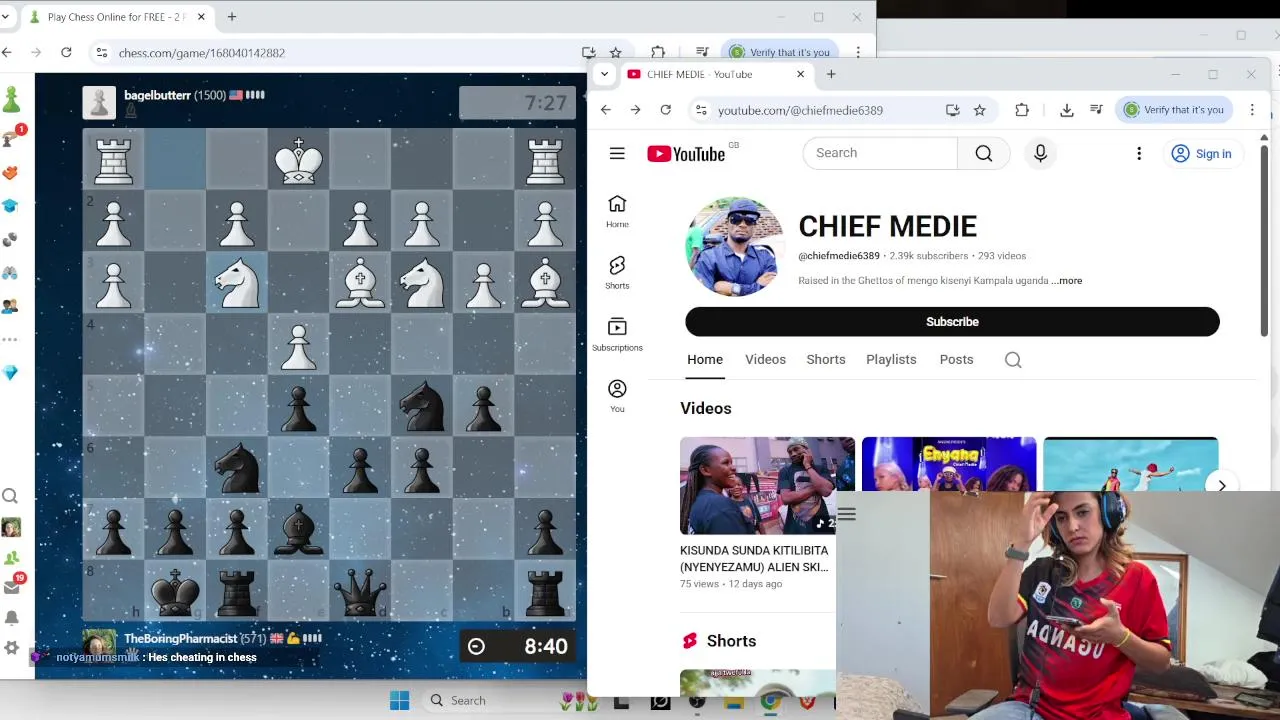Open site info icon in chess.com address bar
The width and height of the screenshot is (1280, 720).
point(101,52)
